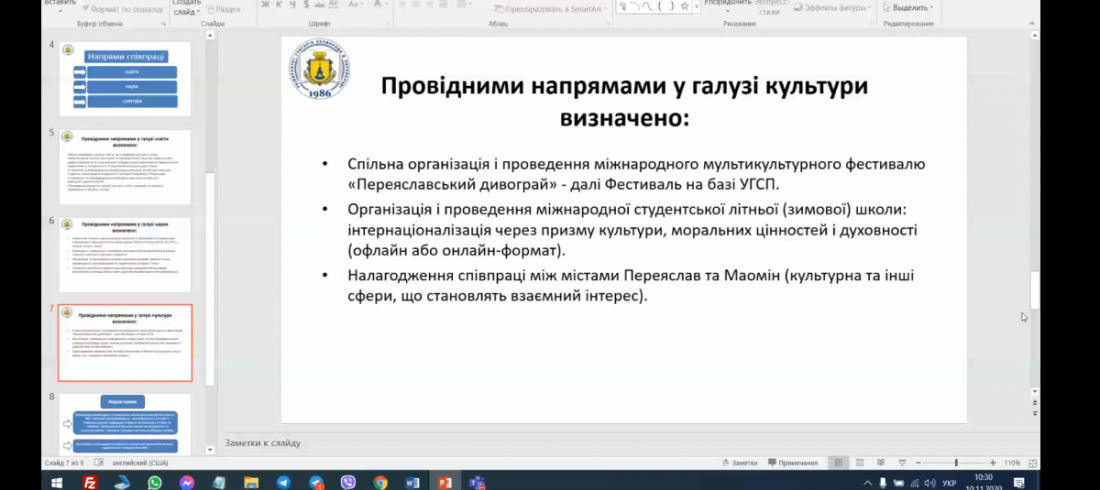Click the university logo on the slide

(x=319, y=69)
